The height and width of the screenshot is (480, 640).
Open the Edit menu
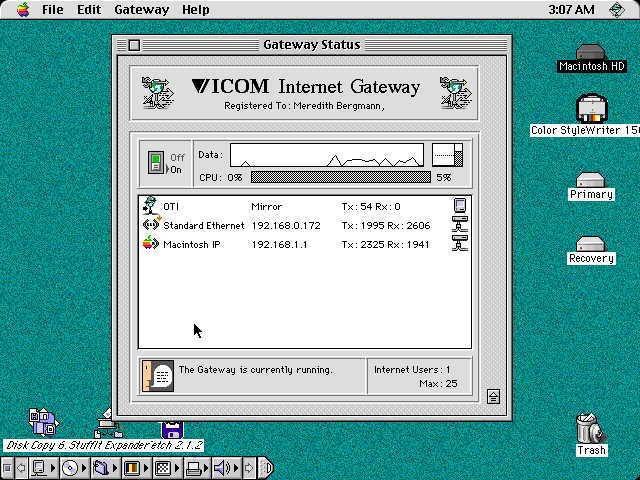coord(89,9)
